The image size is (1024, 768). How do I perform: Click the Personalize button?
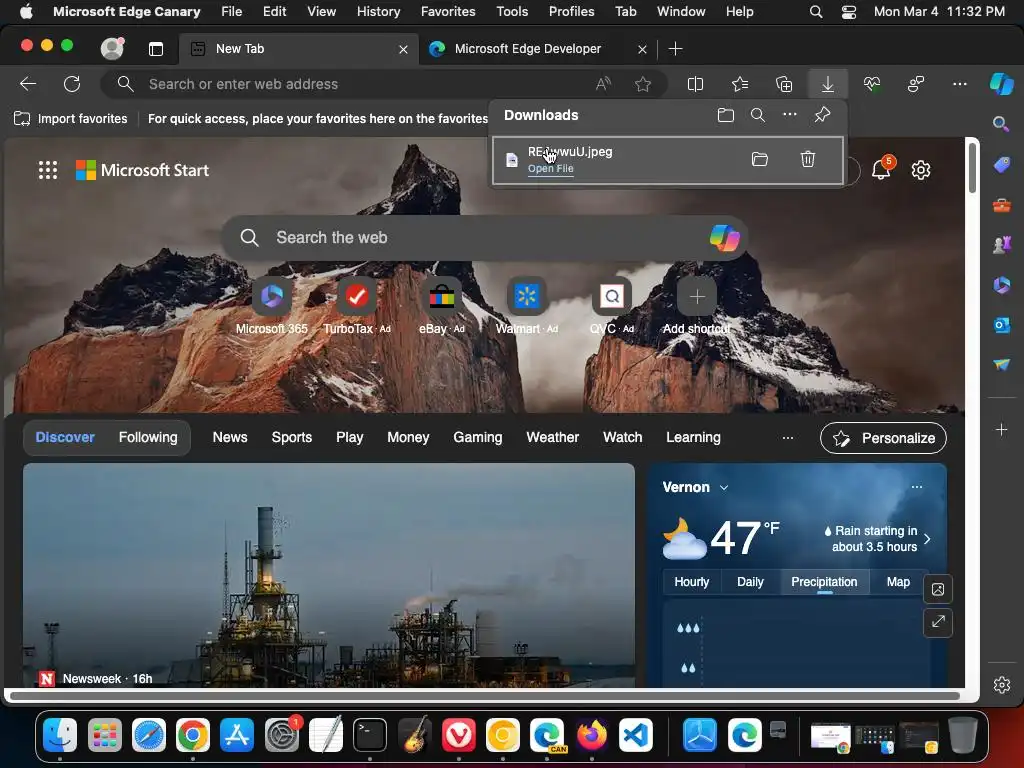coord(884,438)
